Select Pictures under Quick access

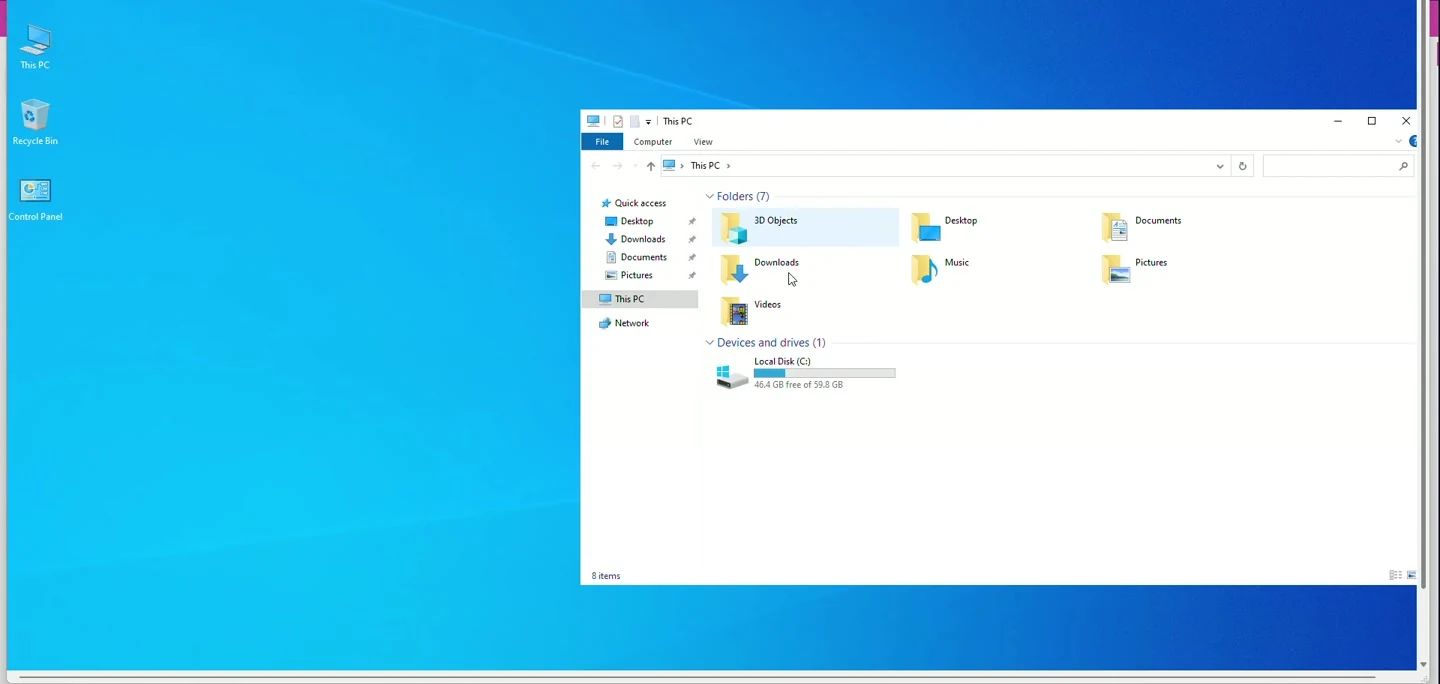coord(637,275)
